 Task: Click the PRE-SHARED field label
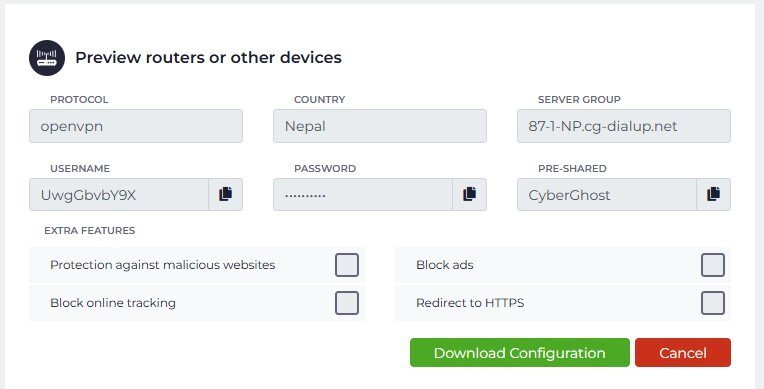572,169
